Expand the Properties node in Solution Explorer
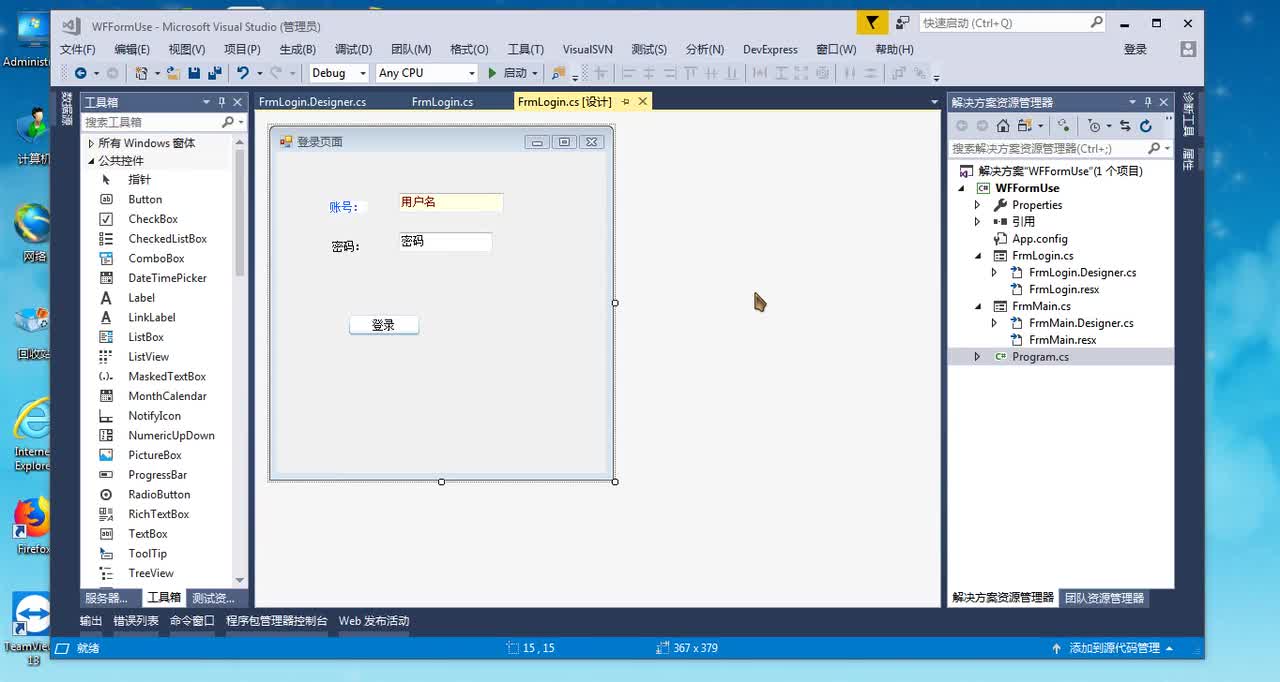1280x682 pixels. coord(978,205)
